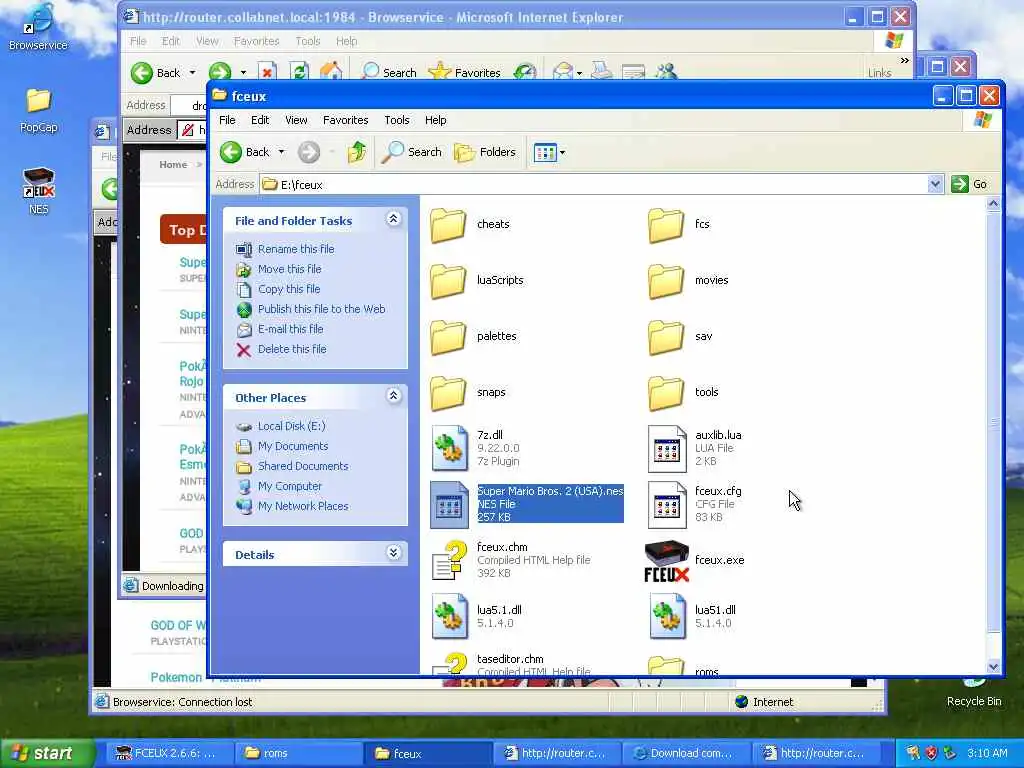Click Delete this file link
The image size is (1024, 768).
tap(292, 349)
